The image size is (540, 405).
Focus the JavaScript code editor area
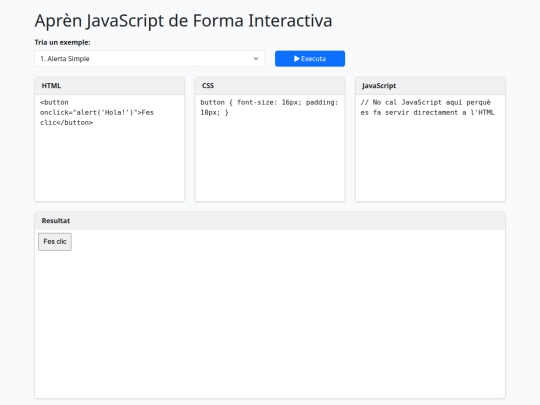point(430,148)
